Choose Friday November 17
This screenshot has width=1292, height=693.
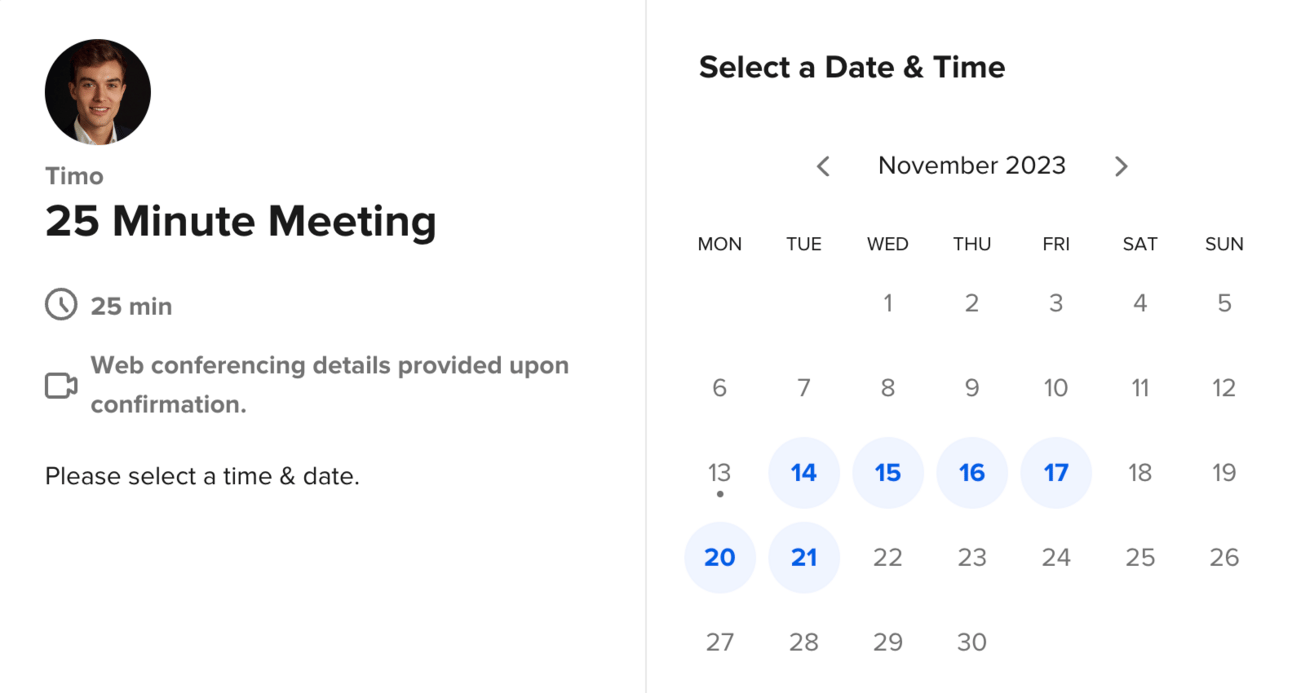point(1056,473)
